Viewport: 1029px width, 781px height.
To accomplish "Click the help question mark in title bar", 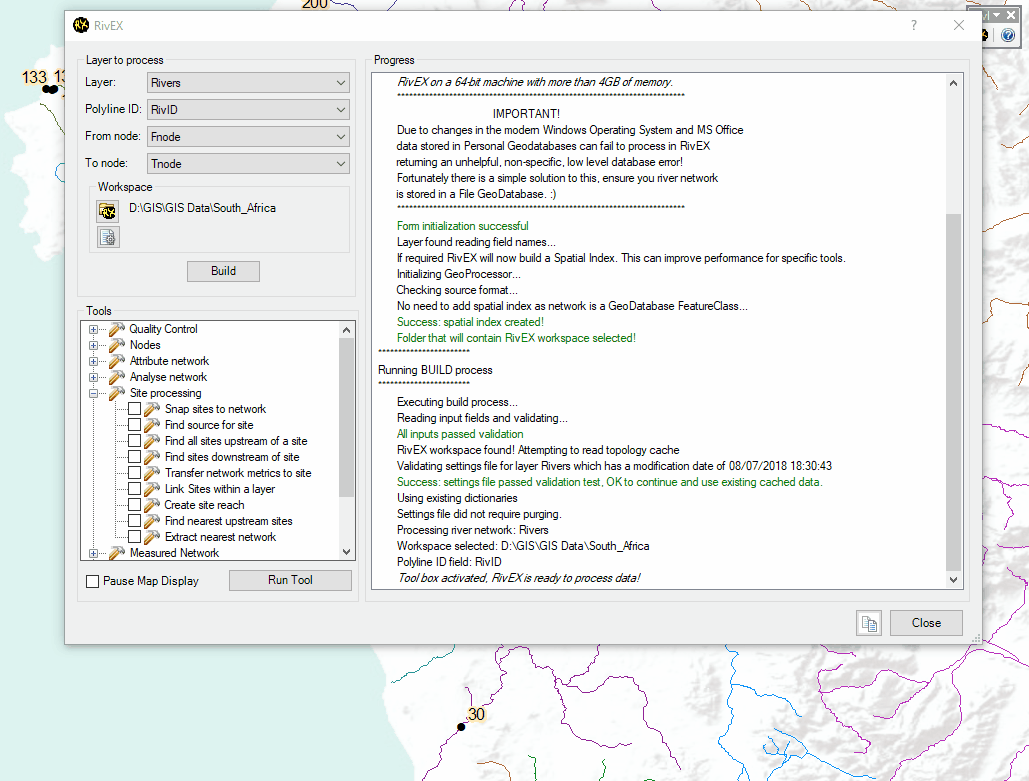I will coord(914,25).
